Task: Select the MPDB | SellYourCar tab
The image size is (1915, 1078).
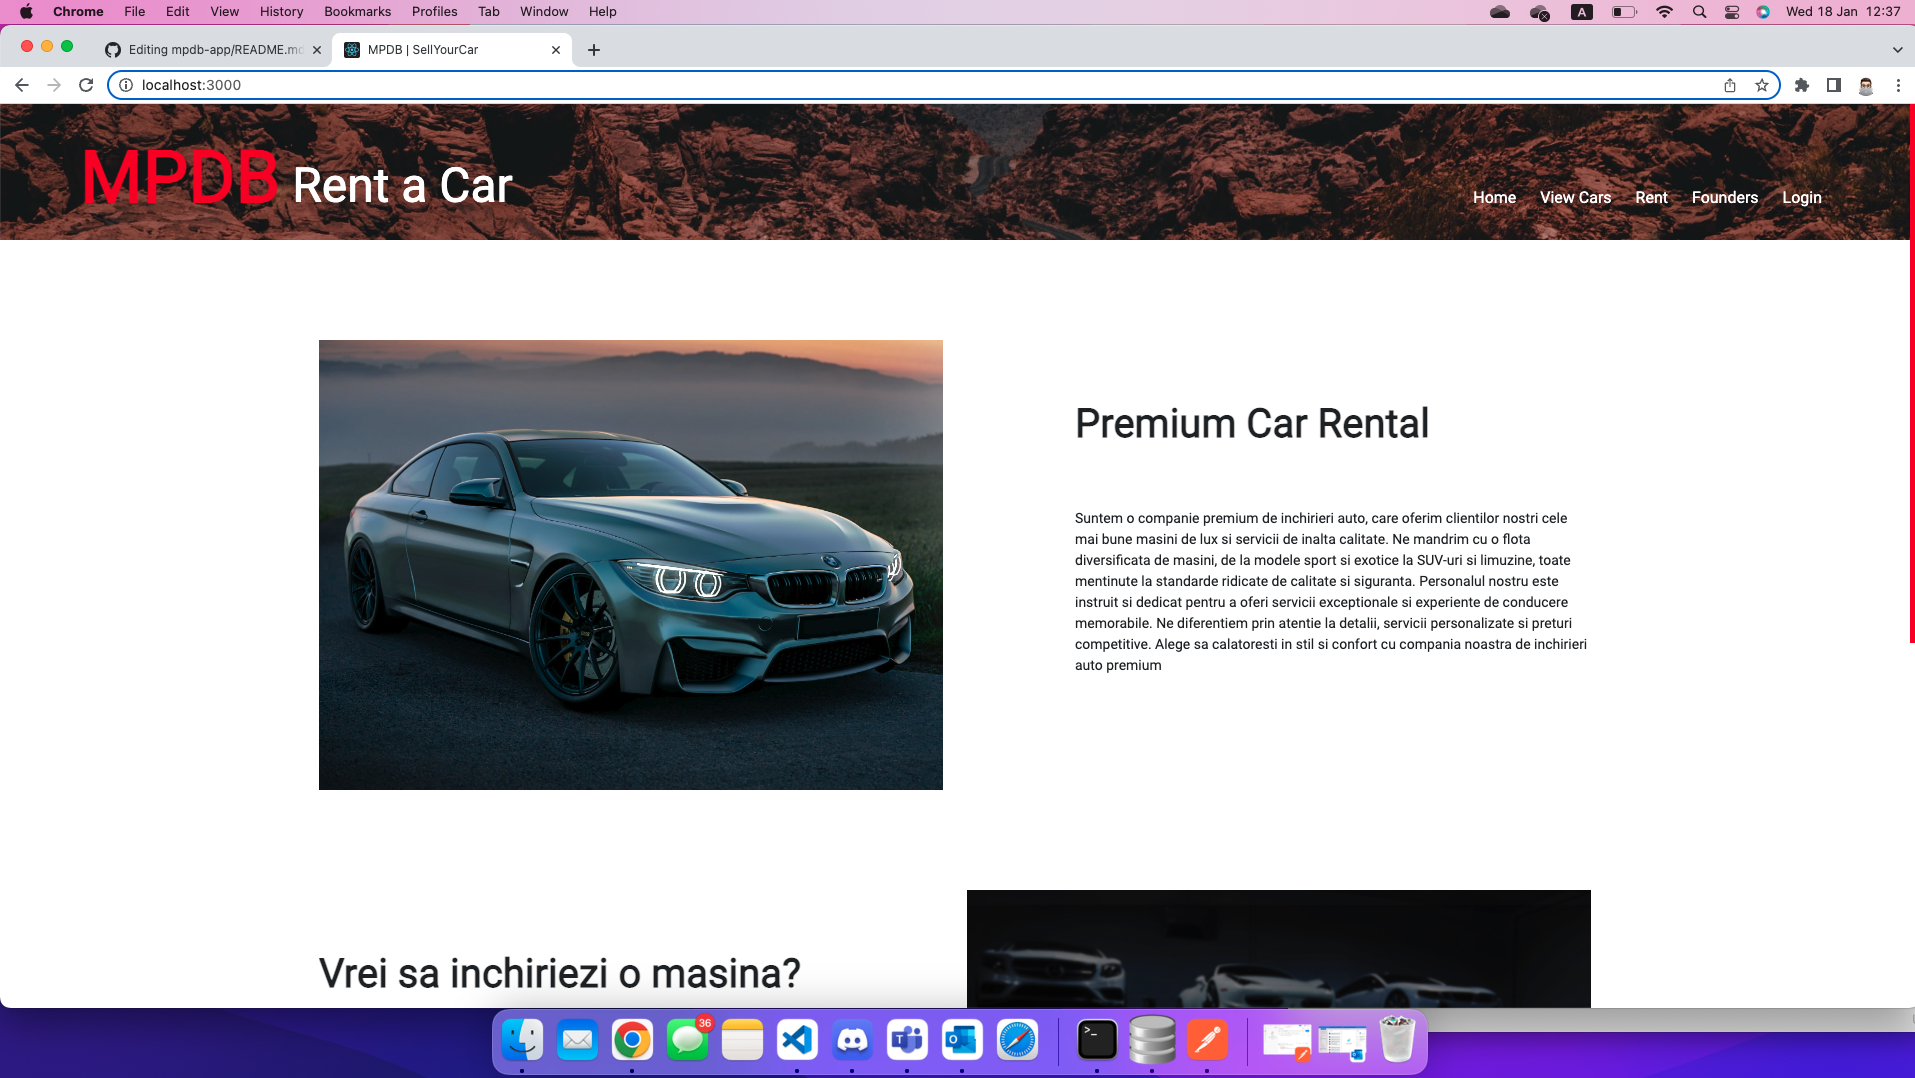Action: pyautogui.click(x=452, y=50)
